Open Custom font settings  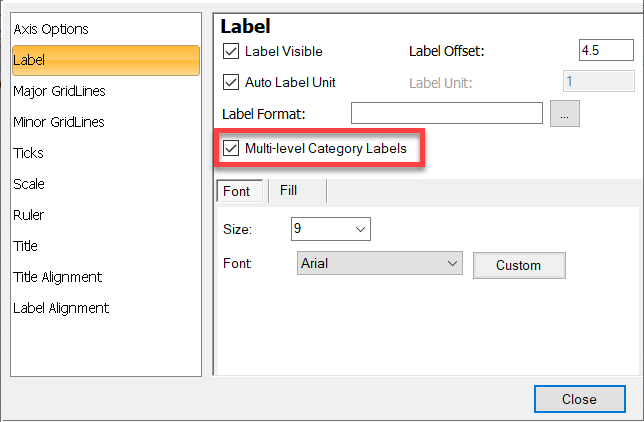click(519, 265)
